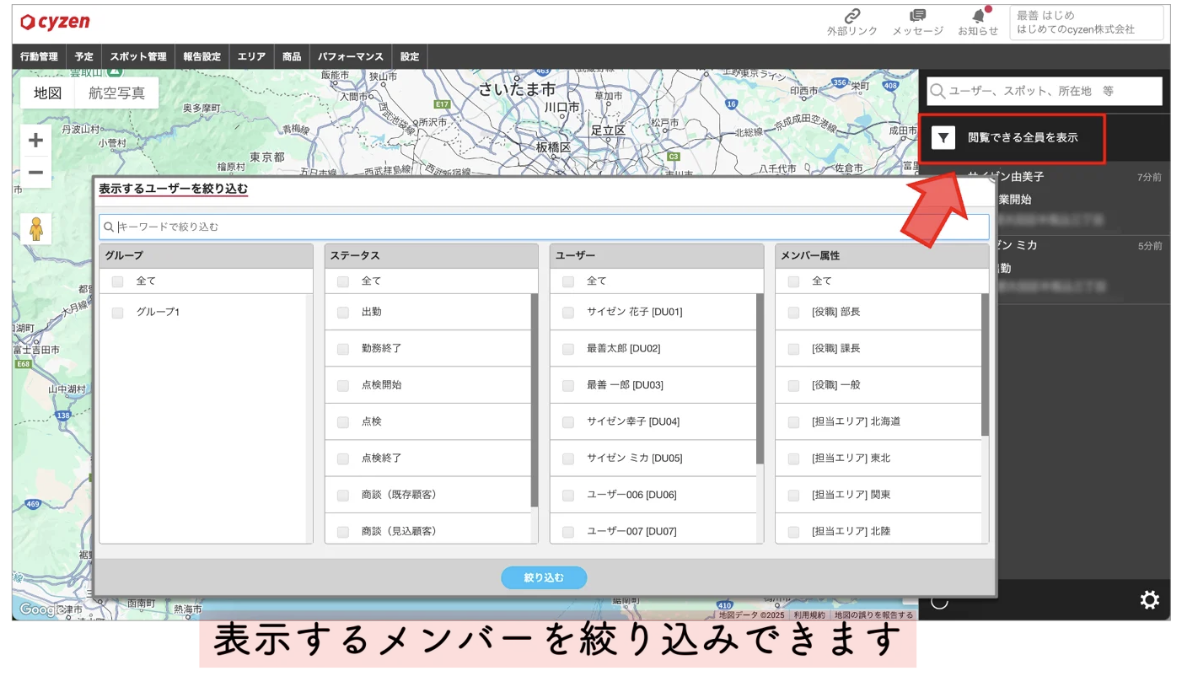Viewport: 1186px width, 678px height.
Task: Click the magnifier icon in the keyword filter field
Action: click(108, 227)
